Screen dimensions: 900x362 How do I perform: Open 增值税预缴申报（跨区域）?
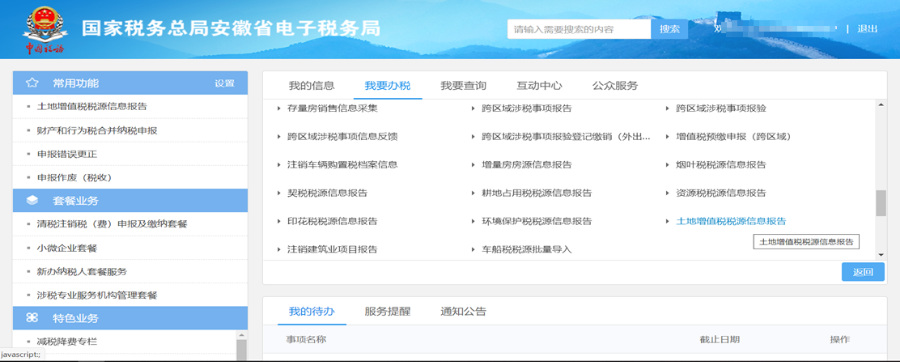click(734, 137)
